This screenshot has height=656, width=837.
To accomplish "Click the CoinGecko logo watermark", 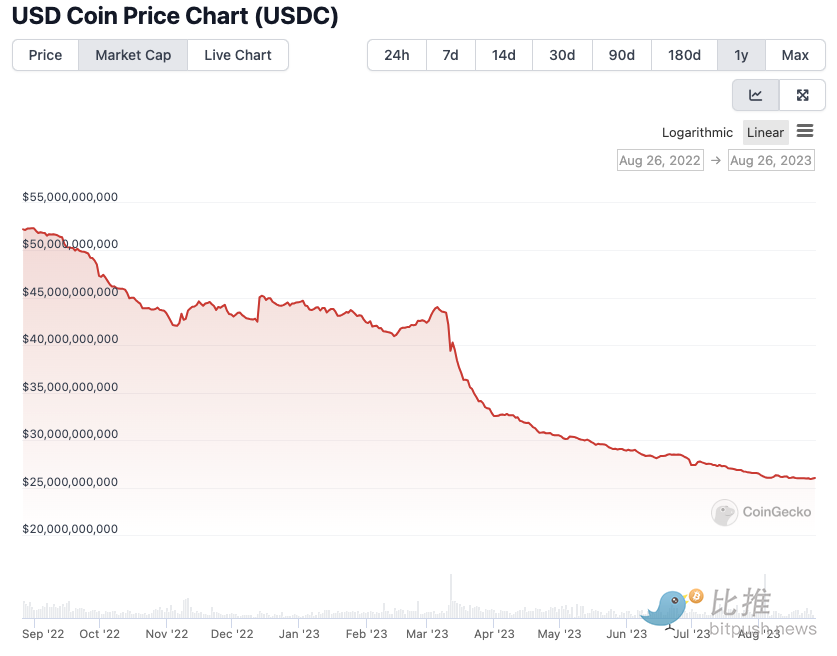I will [x=762, y=512].
